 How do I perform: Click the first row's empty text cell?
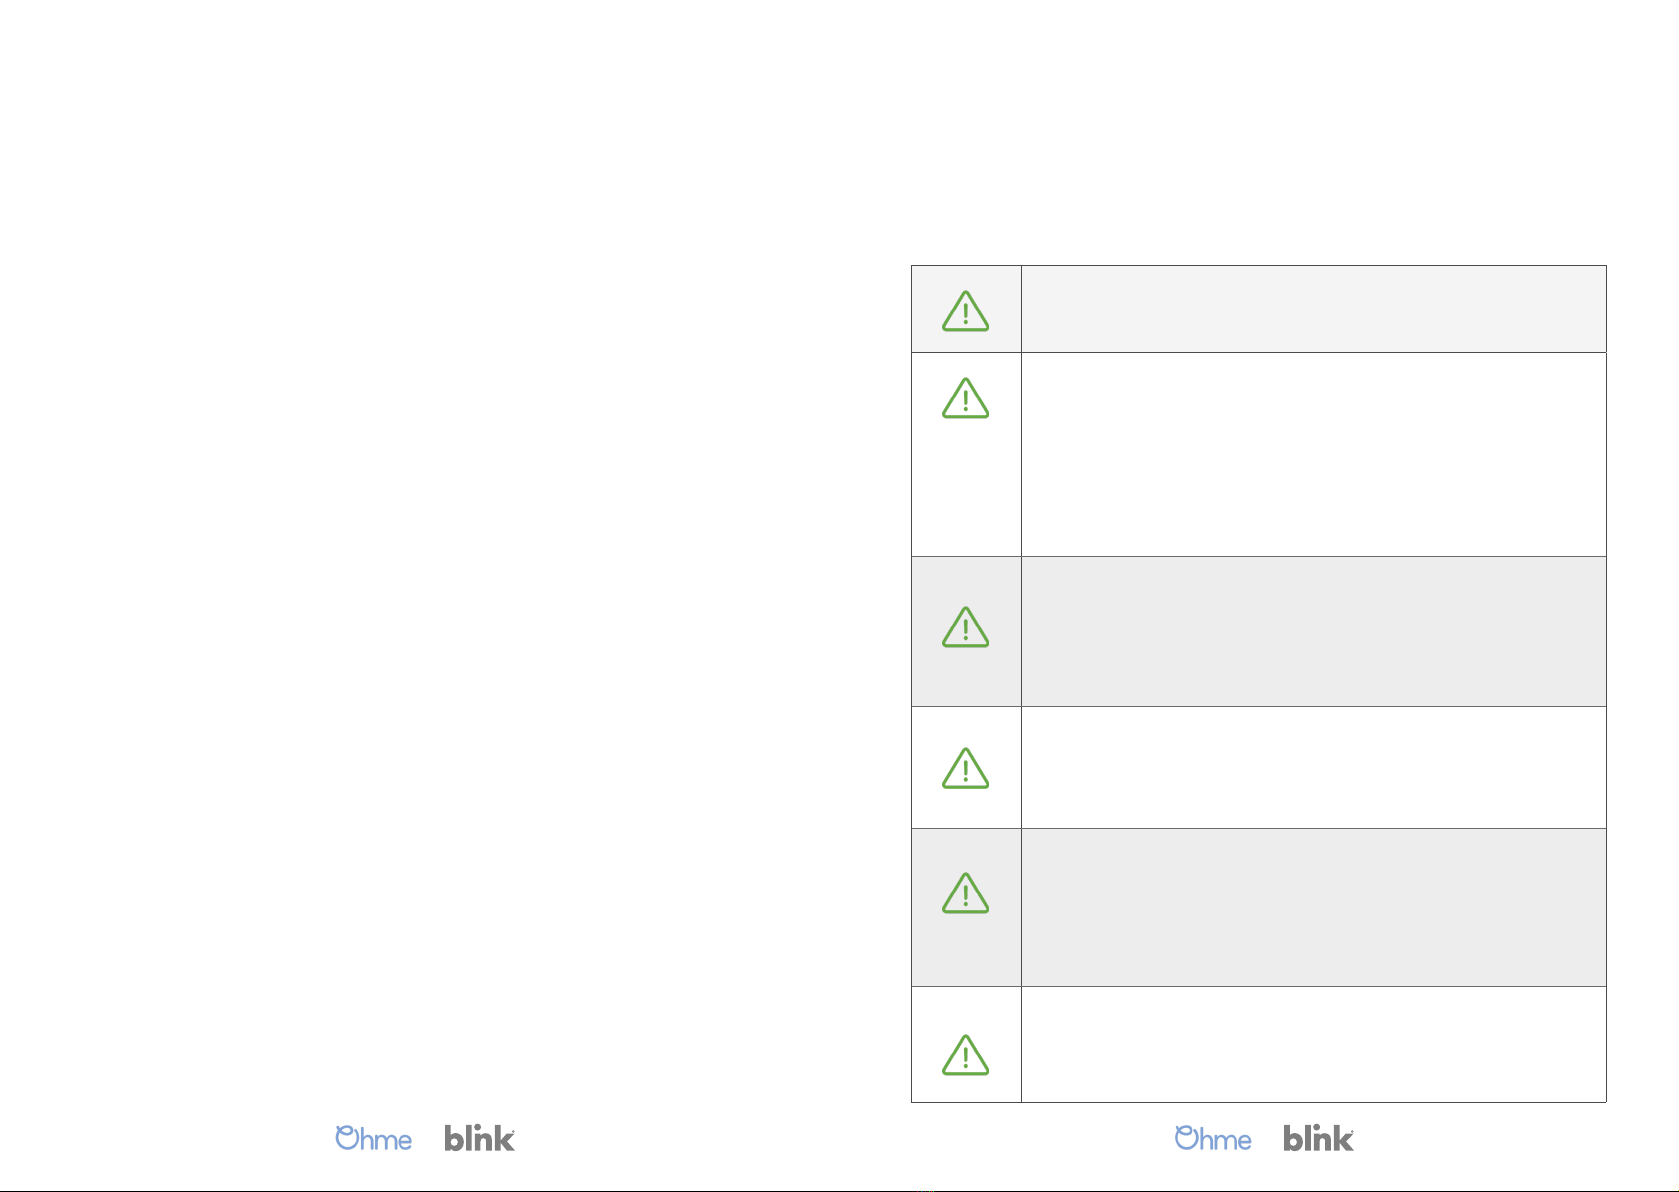1313,309
